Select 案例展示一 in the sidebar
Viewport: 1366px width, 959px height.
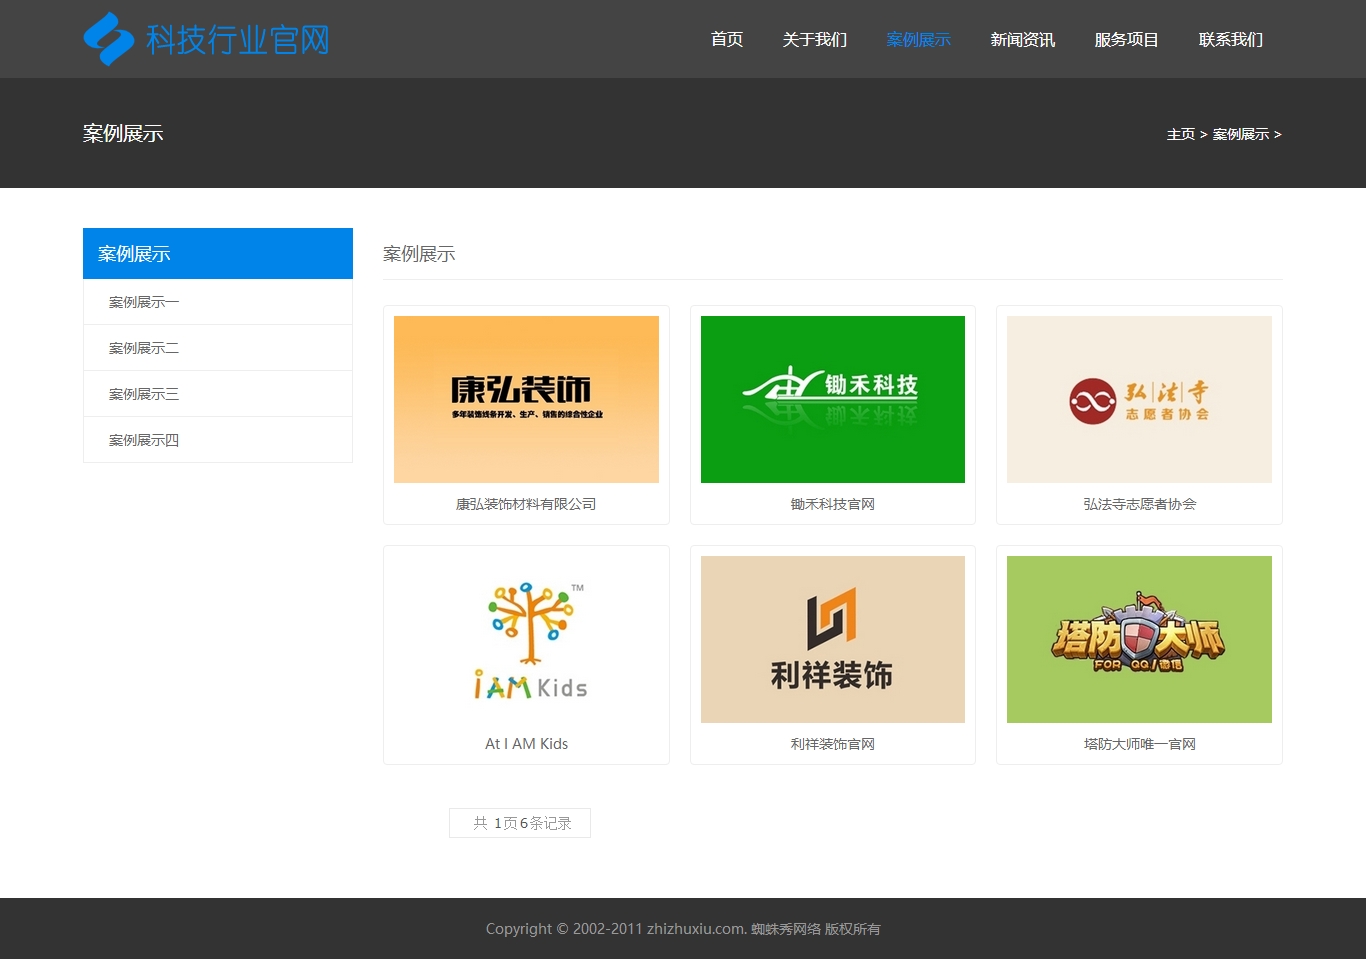(x=144, y=302)
